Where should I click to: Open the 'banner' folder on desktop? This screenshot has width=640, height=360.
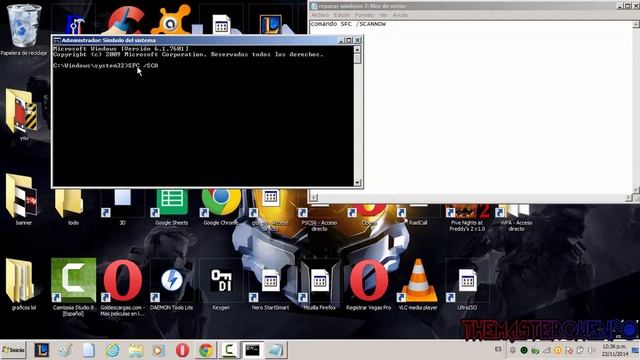pos(21,196)
